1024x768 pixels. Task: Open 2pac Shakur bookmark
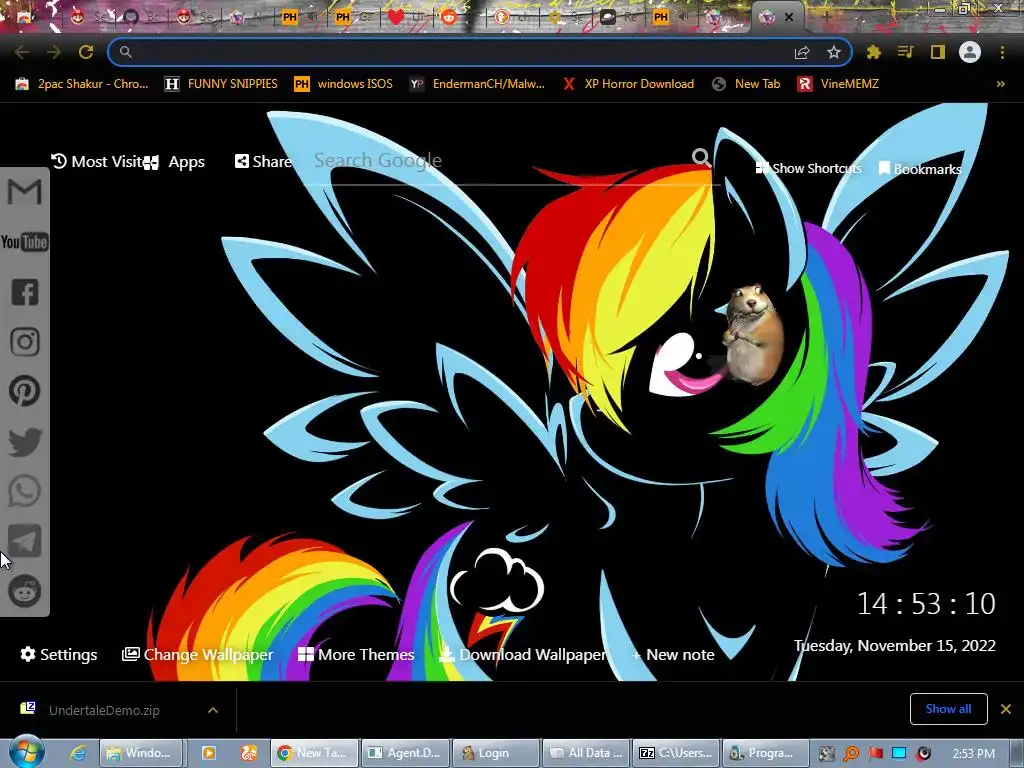82,84
